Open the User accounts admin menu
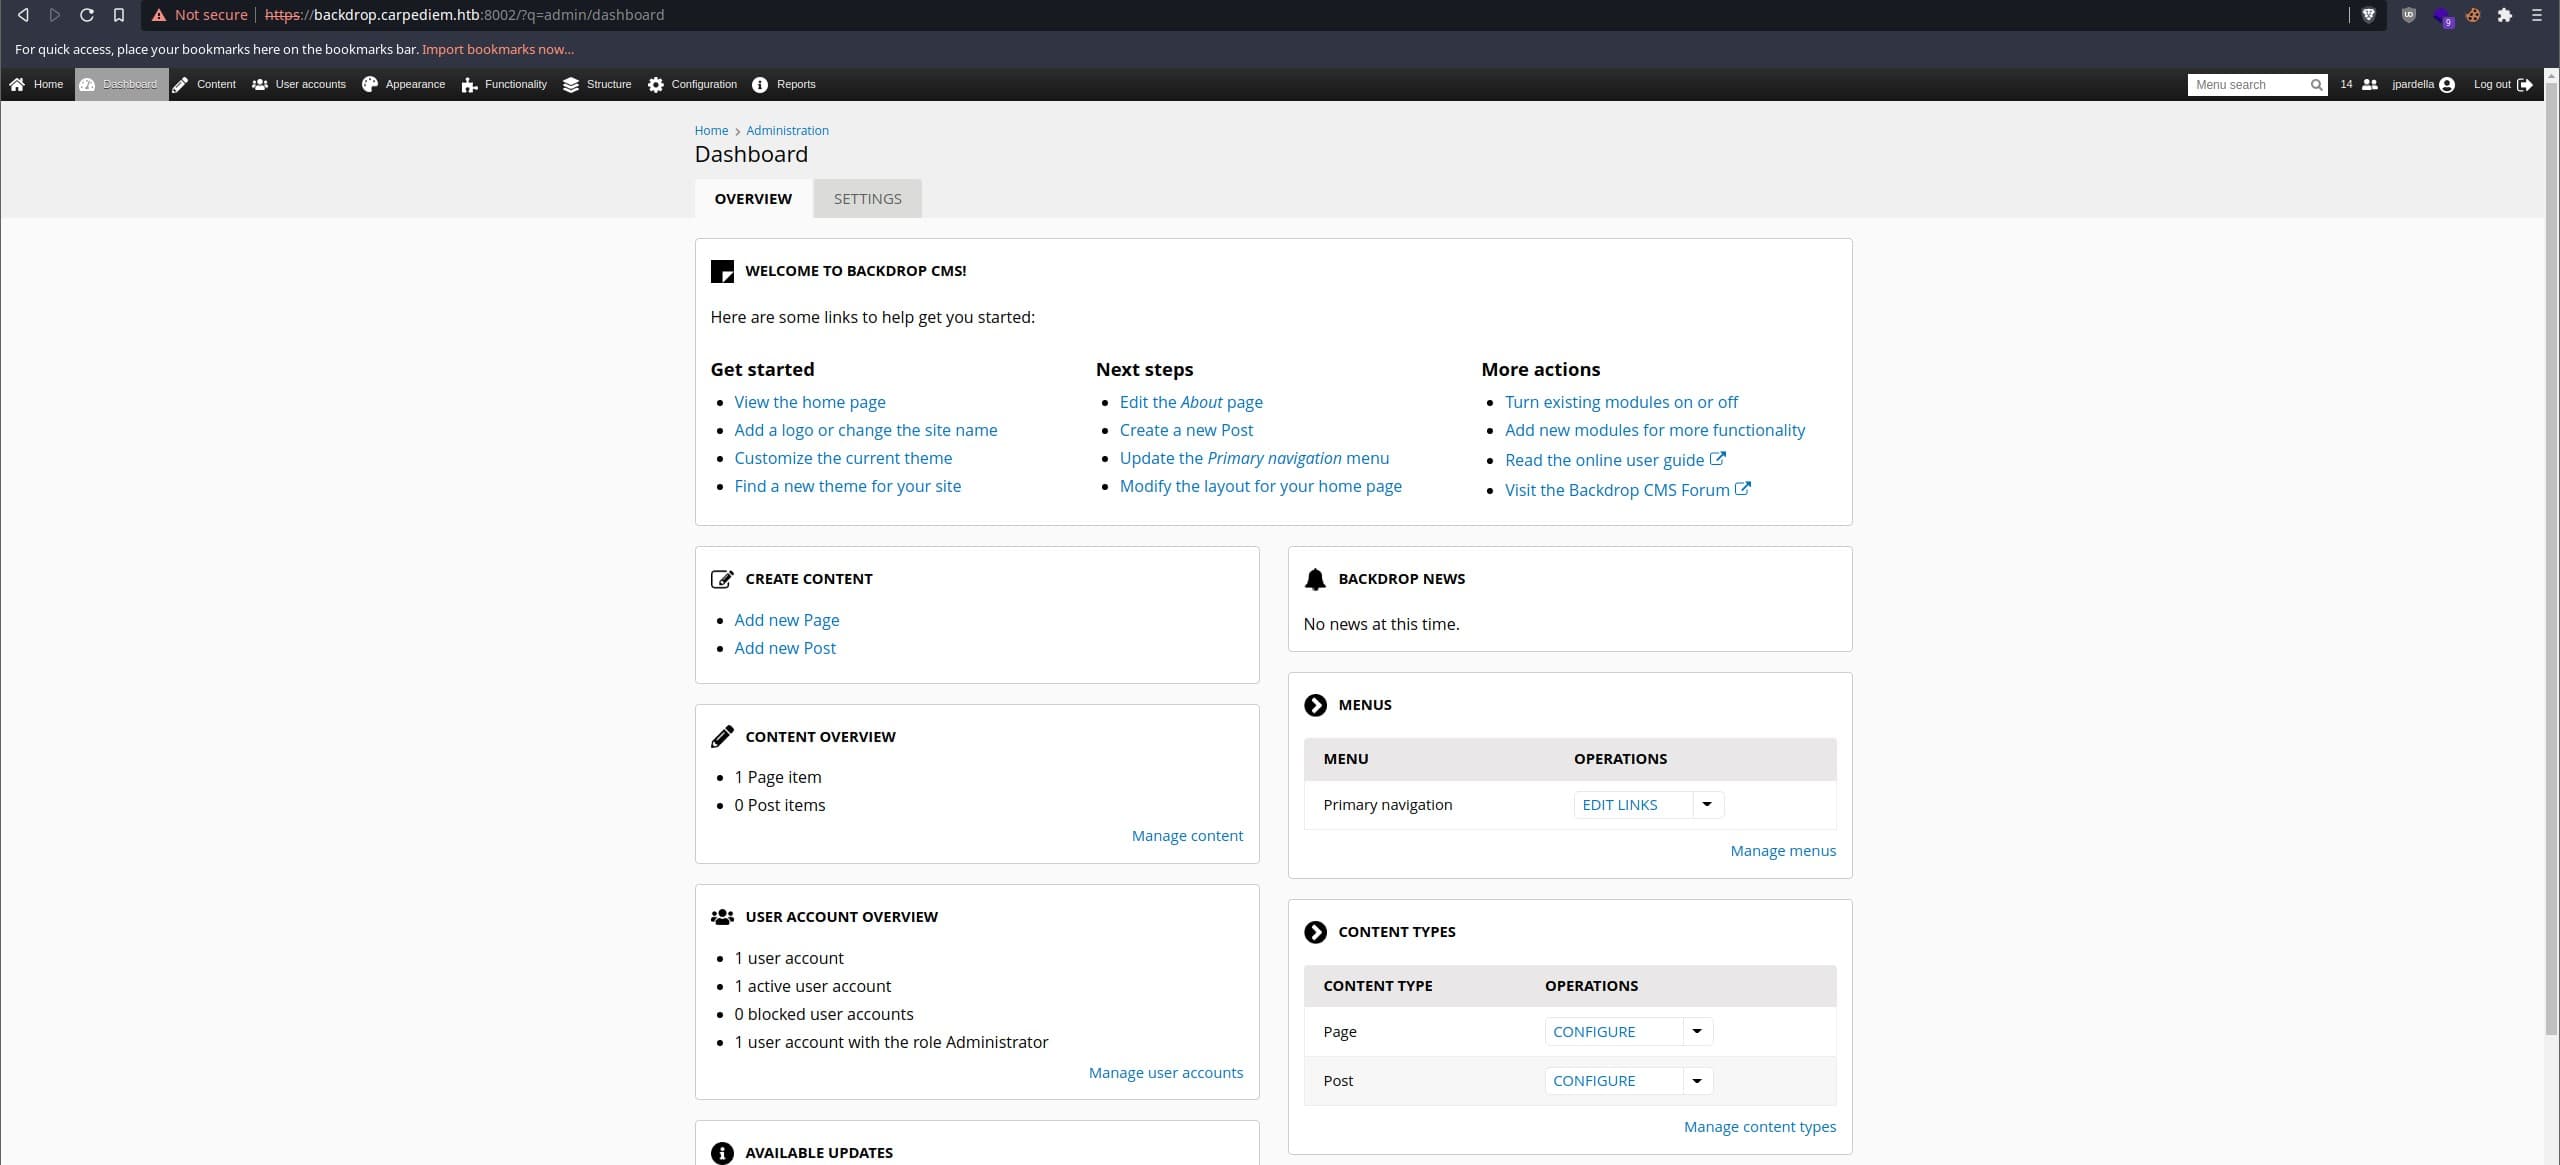The width and height of the screenshot is (2560, 1165). [x=299, y=85]
